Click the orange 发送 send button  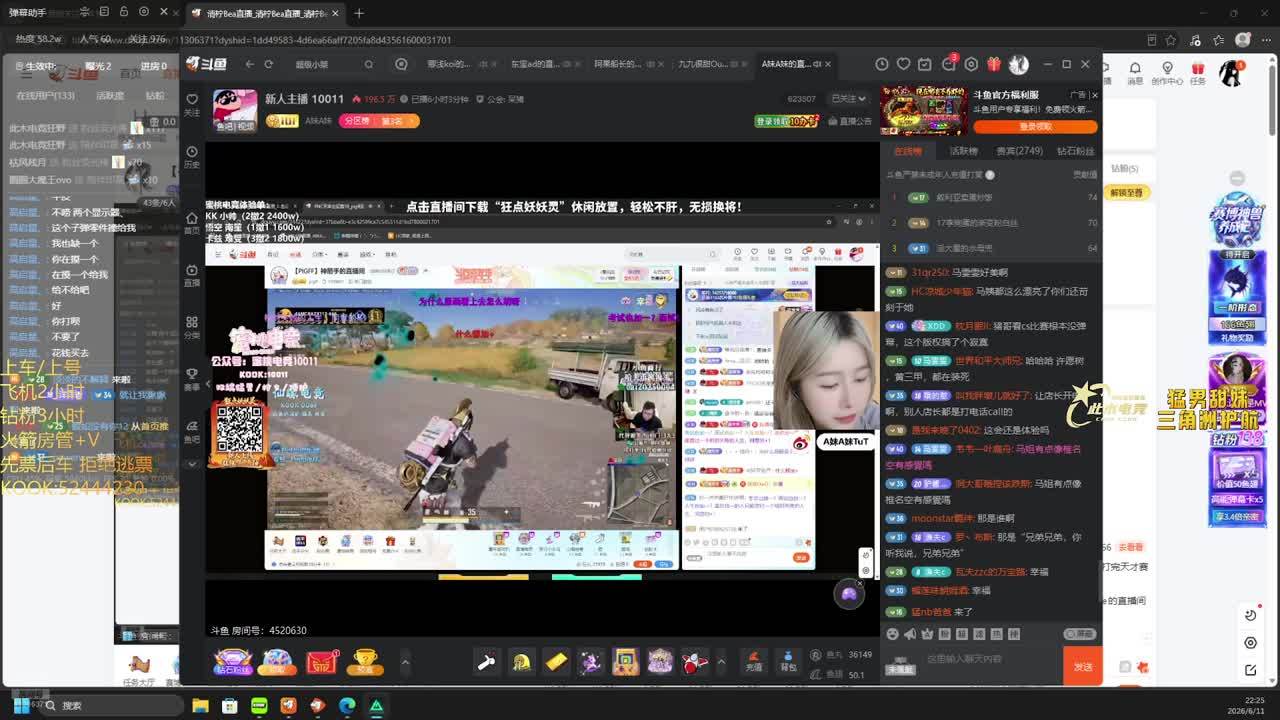1083,666
